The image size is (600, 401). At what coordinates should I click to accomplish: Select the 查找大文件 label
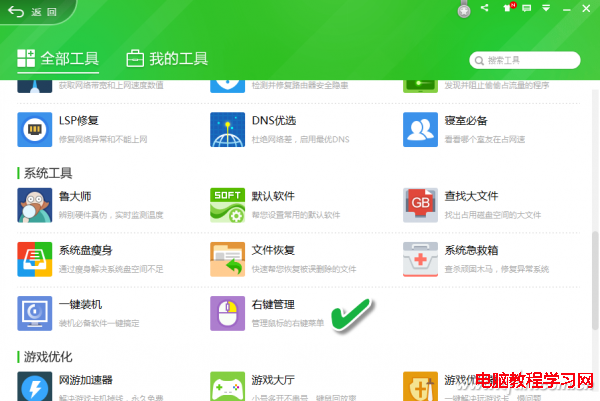point(471,196)
